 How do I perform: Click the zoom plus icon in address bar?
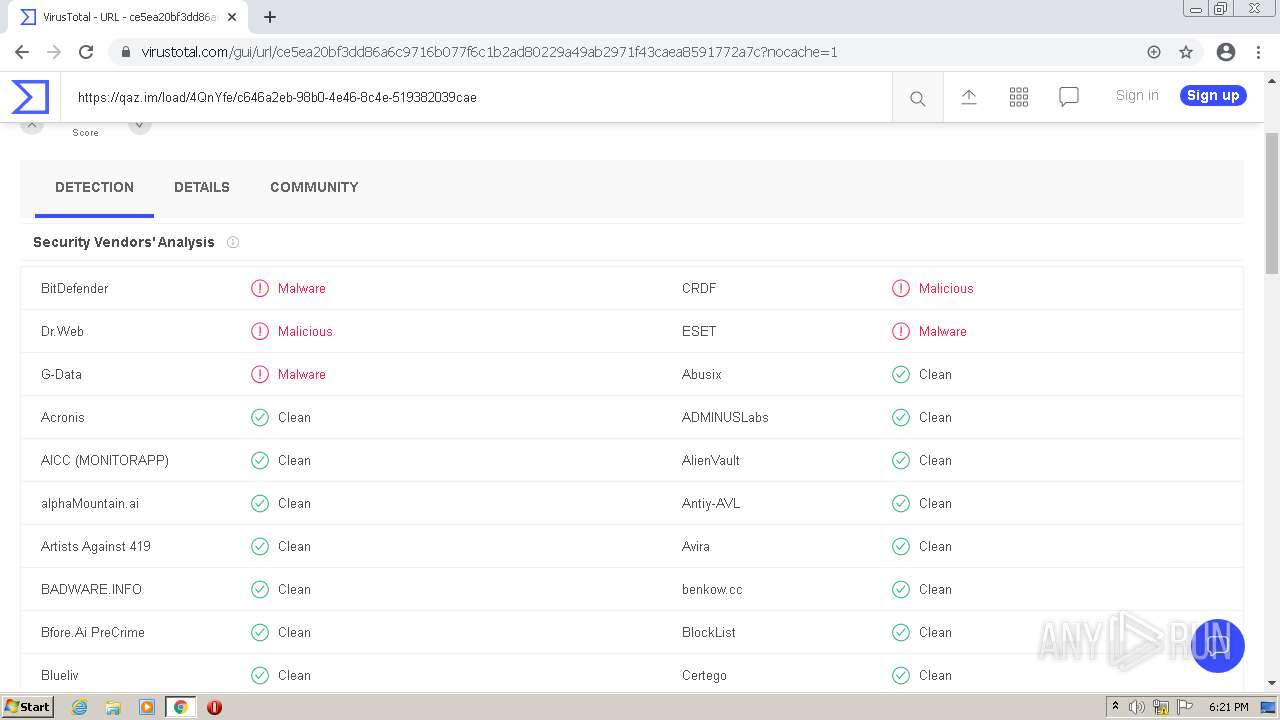point(1154,52)
